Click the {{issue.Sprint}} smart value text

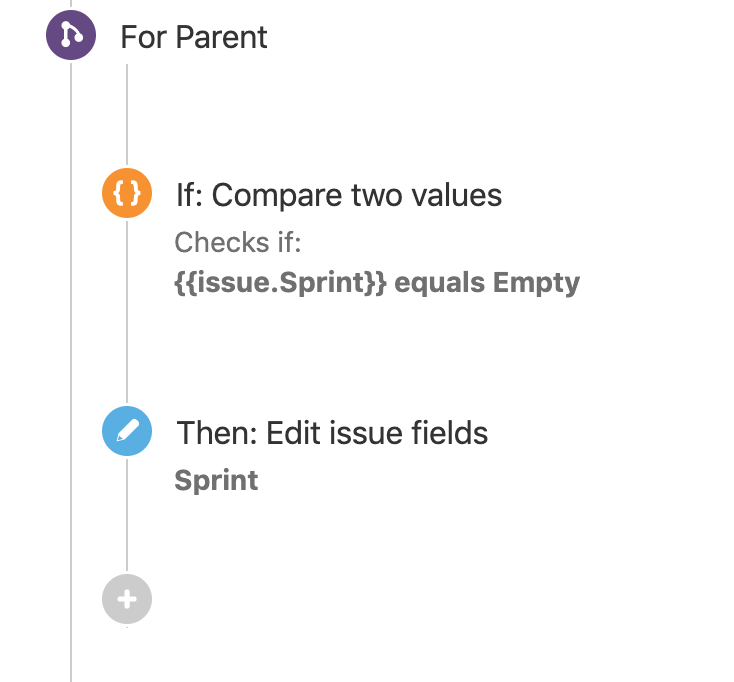tap(280, 283)
